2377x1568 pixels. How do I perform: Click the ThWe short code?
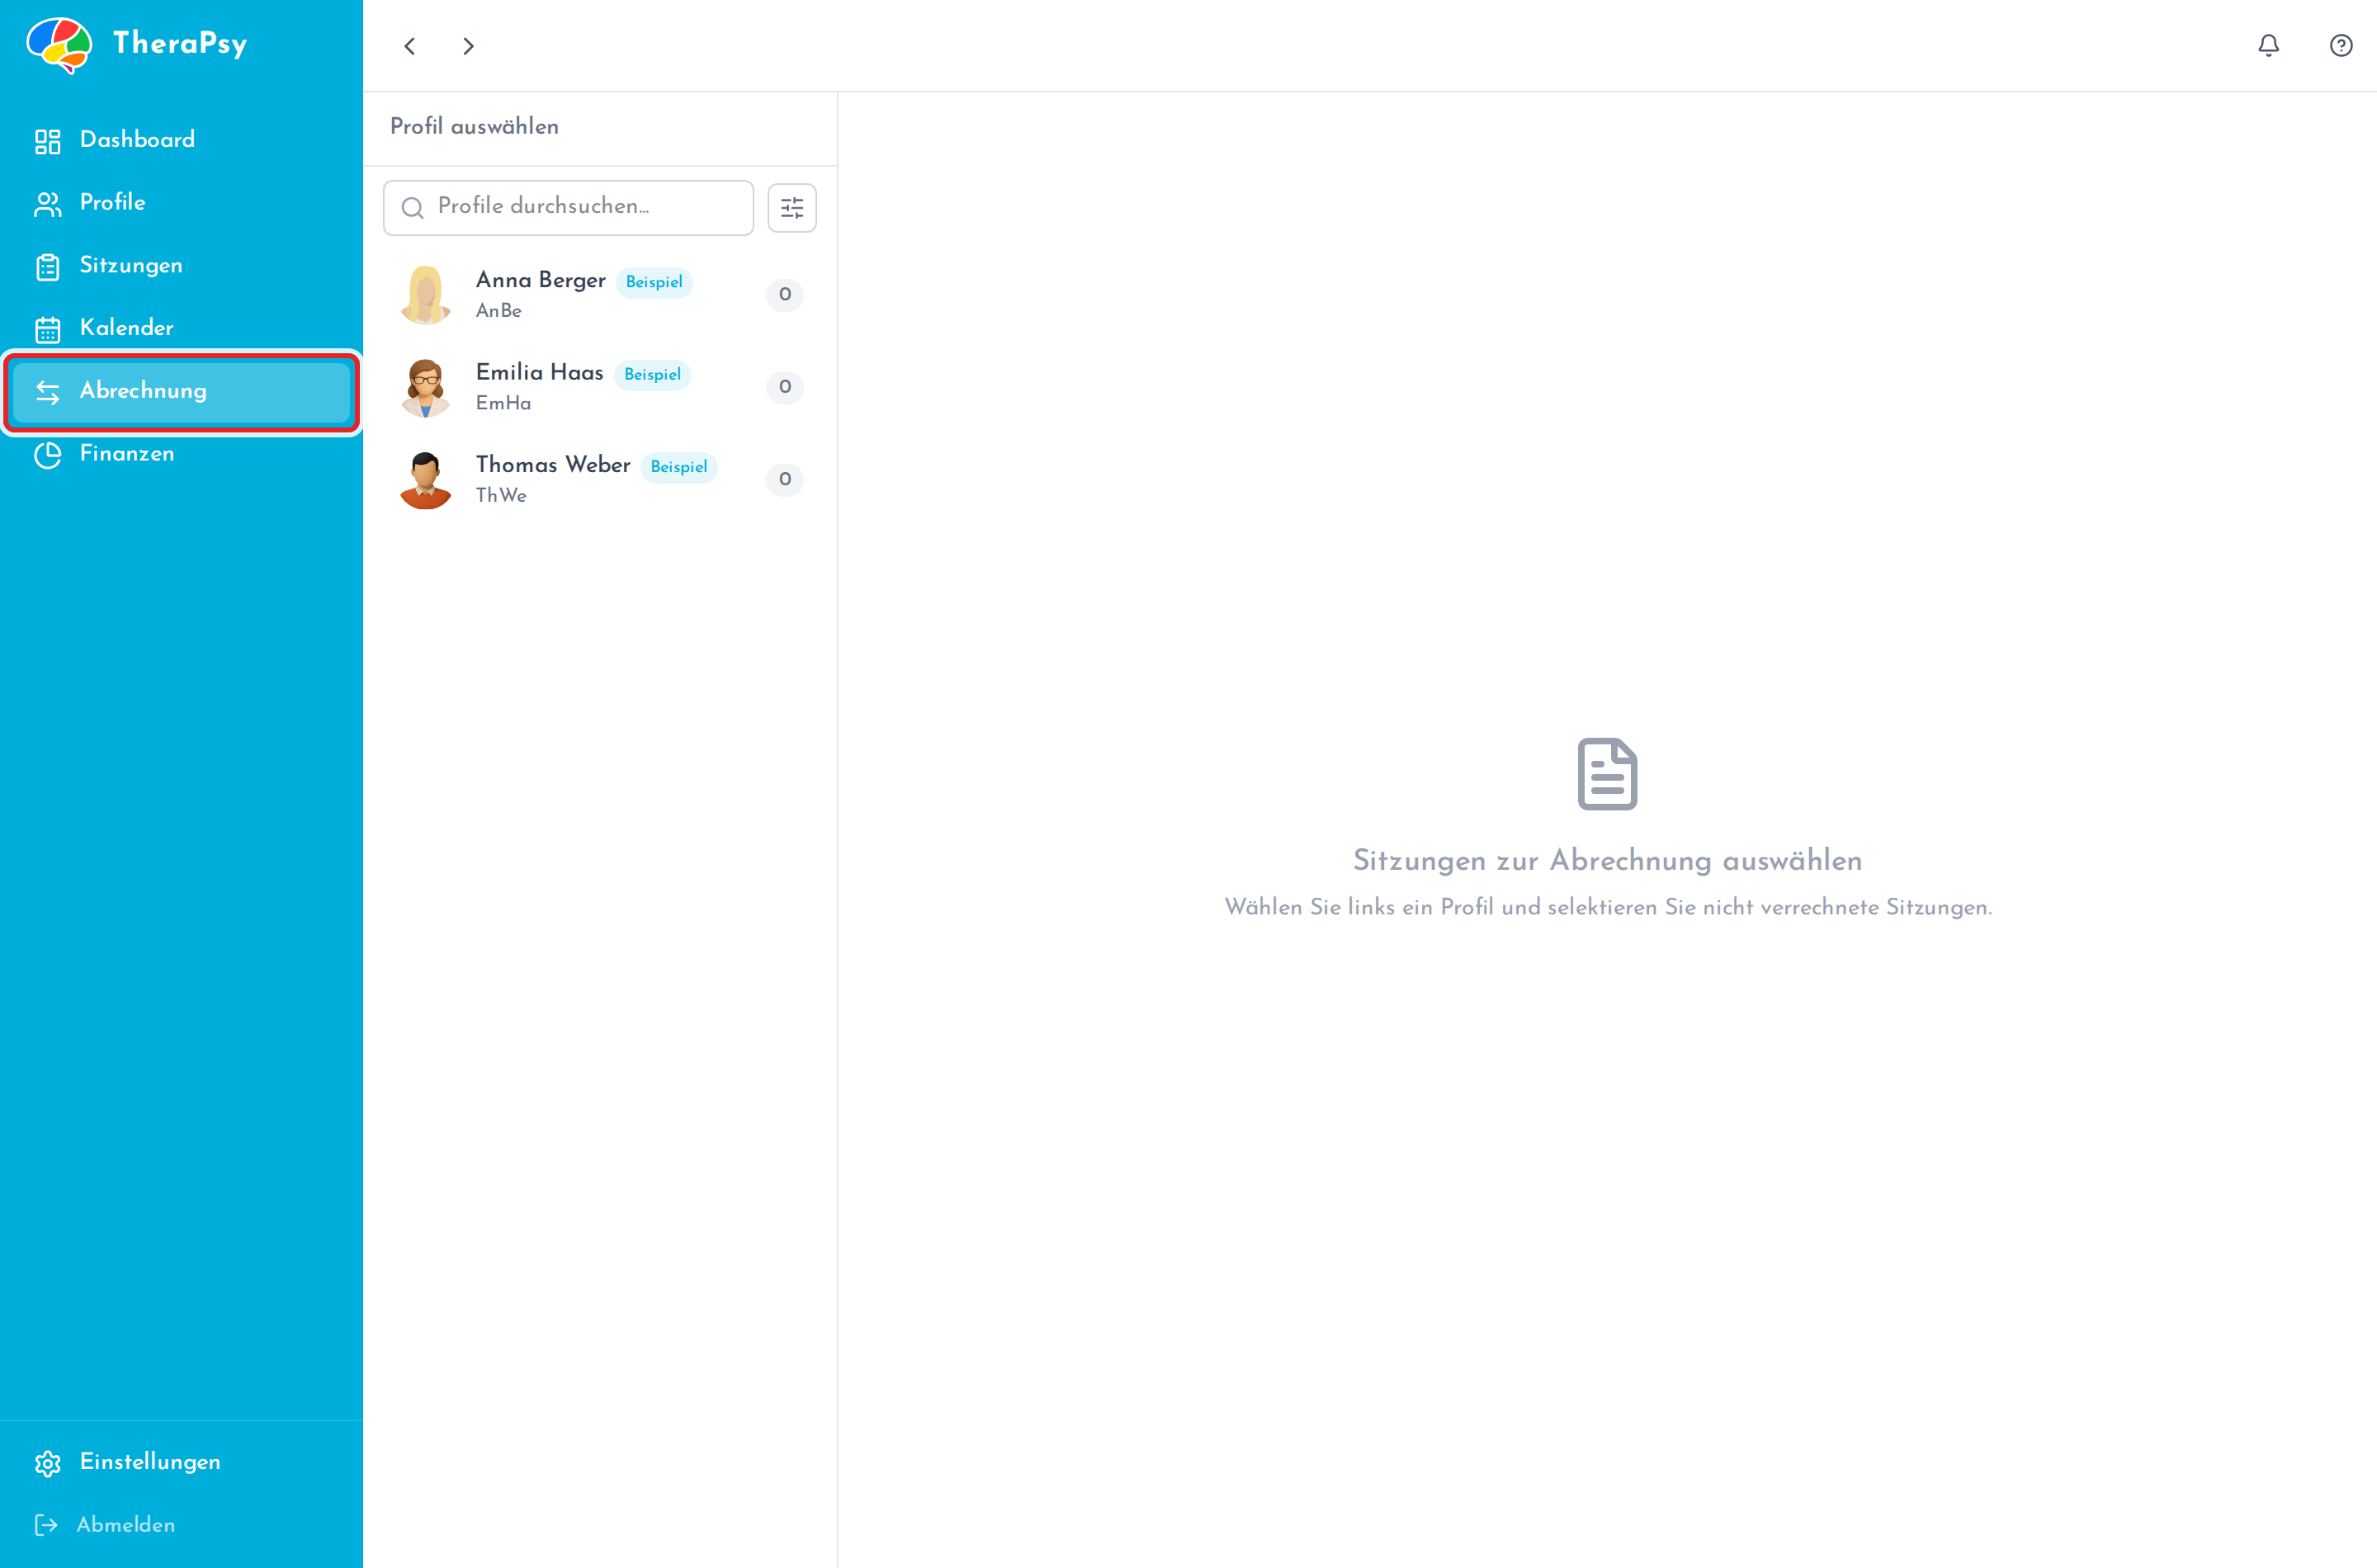[501, 496]
